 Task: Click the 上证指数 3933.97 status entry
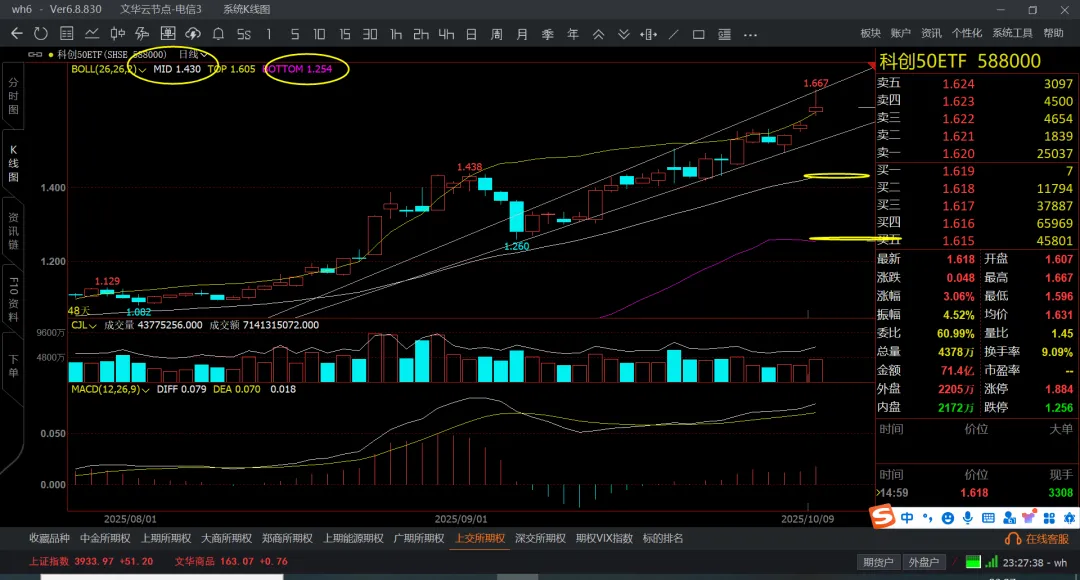coord(91,561)
